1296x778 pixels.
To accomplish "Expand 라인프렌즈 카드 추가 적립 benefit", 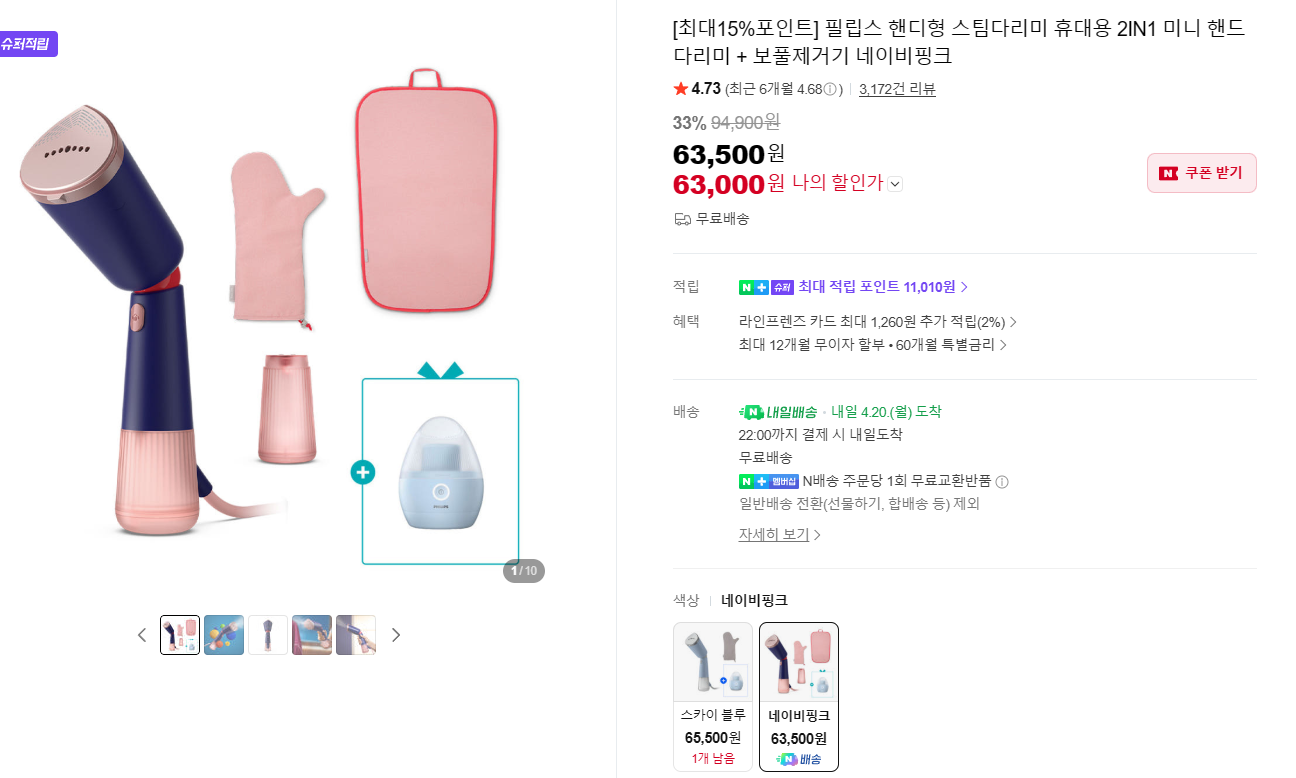I will [877, 322].
